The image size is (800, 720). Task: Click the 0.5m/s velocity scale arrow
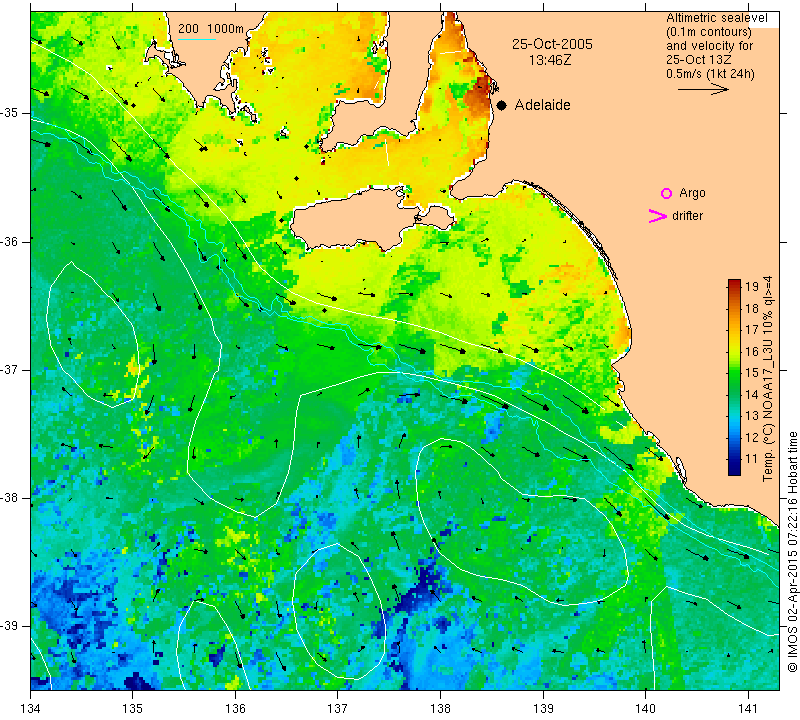[x=703, y=89]
